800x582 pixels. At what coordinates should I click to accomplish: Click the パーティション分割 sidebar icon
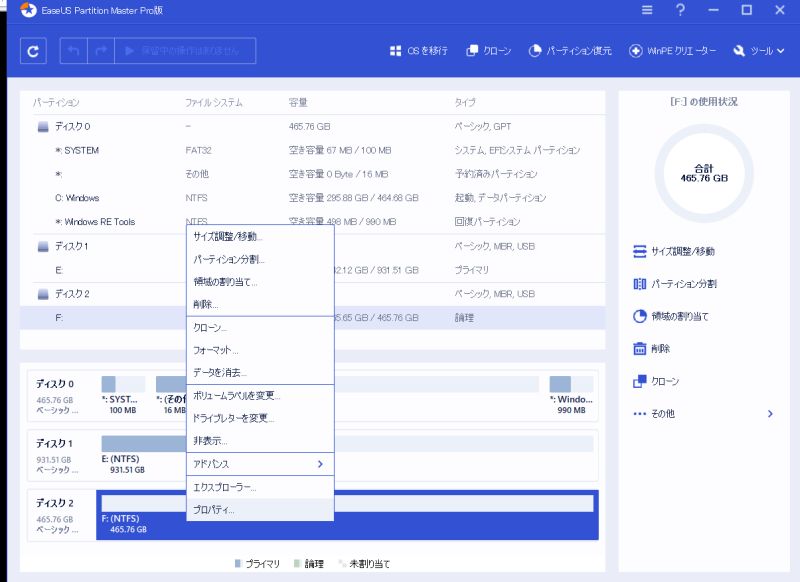[x=640, y=284]
